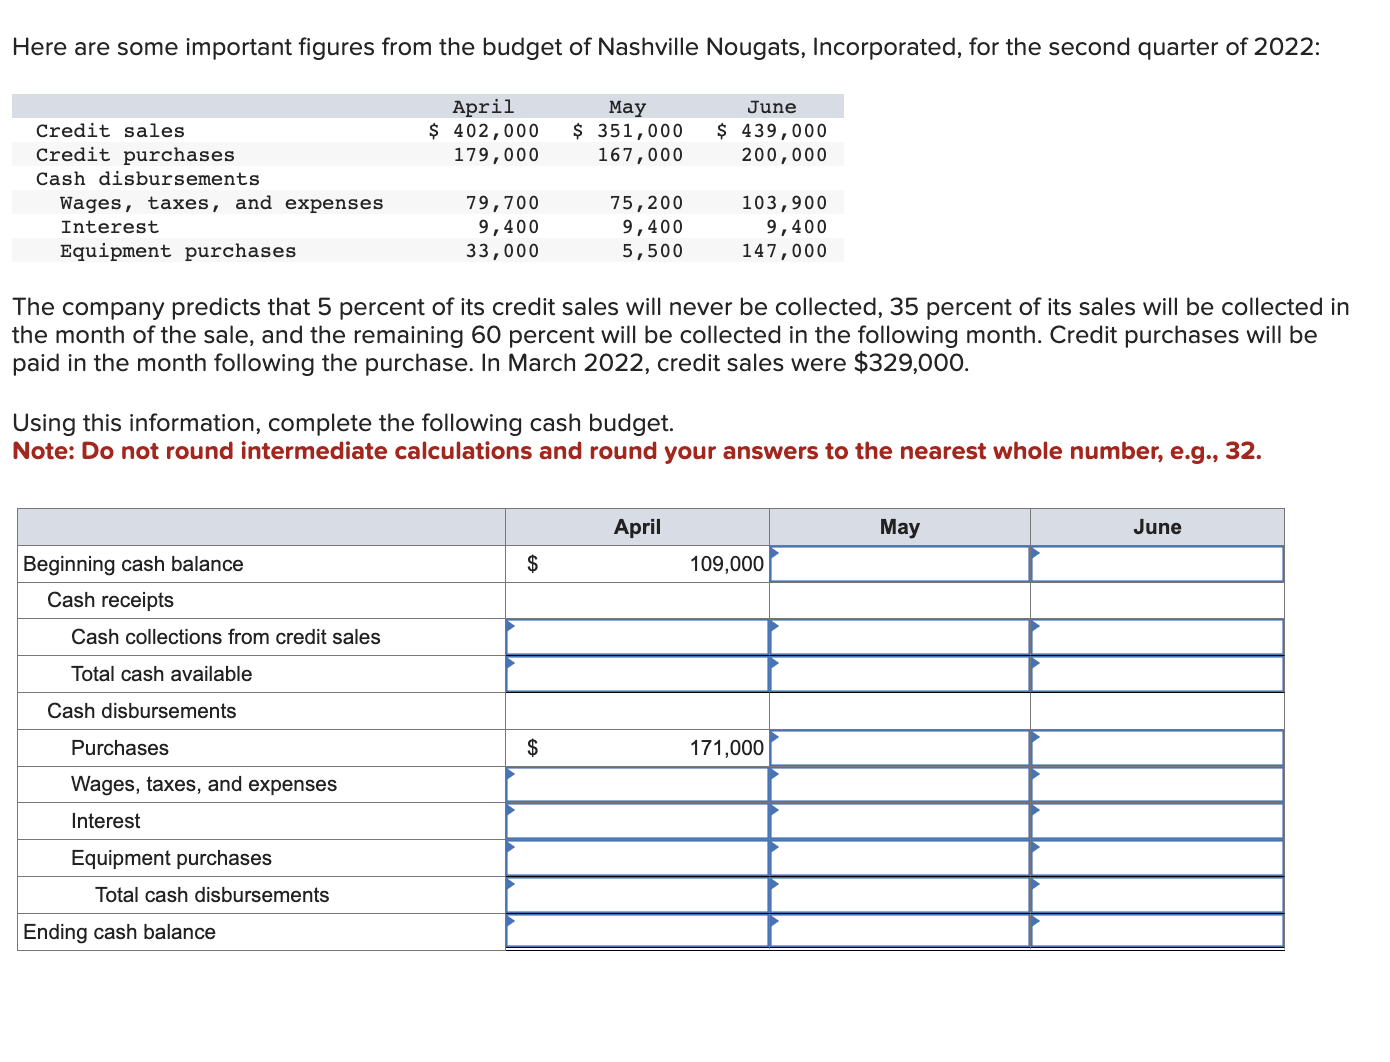Viewport: 1390px width, 1062px height.
Task: Click 'Cash collections from credit sales' label
Action: 226,637
